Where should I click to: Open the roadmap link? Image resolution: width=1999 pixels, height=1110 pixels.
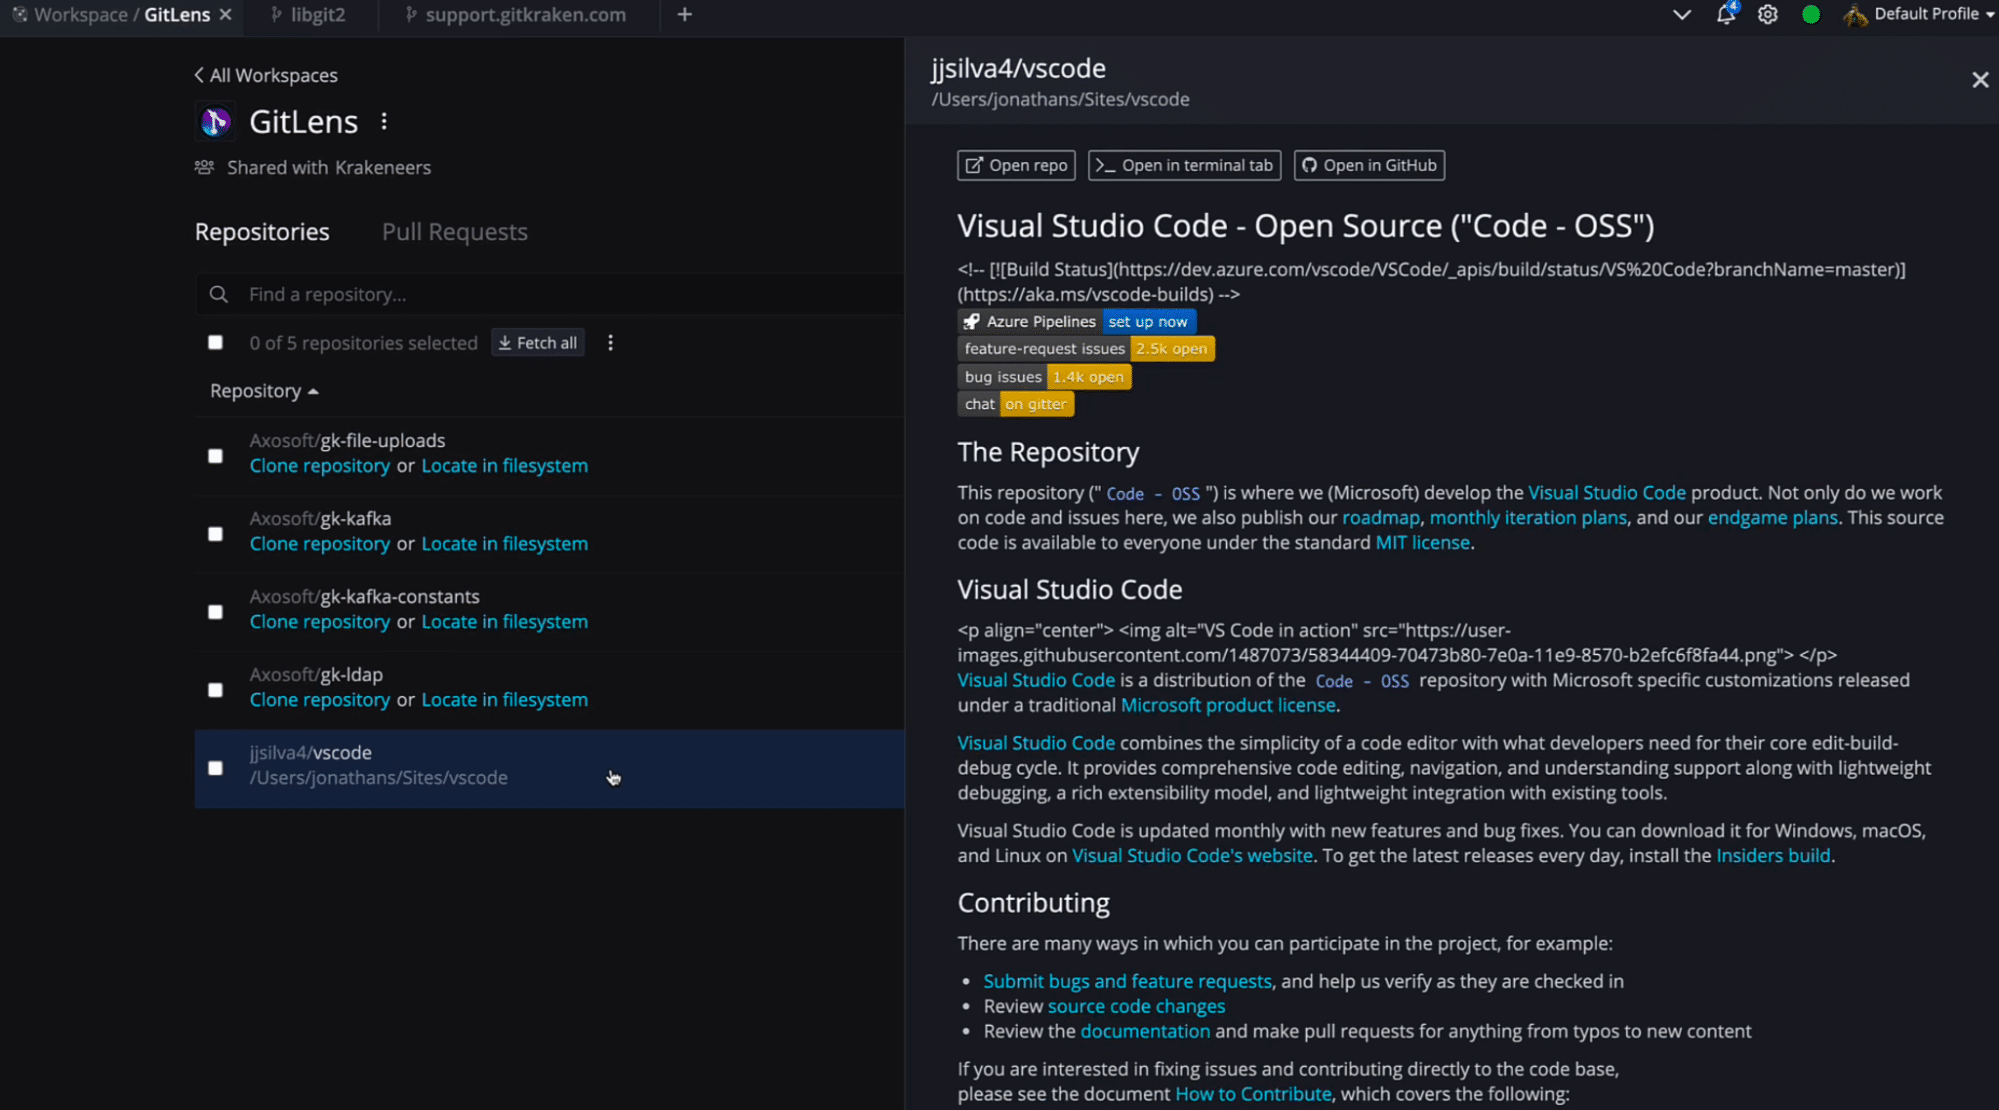coord(1380,518)
